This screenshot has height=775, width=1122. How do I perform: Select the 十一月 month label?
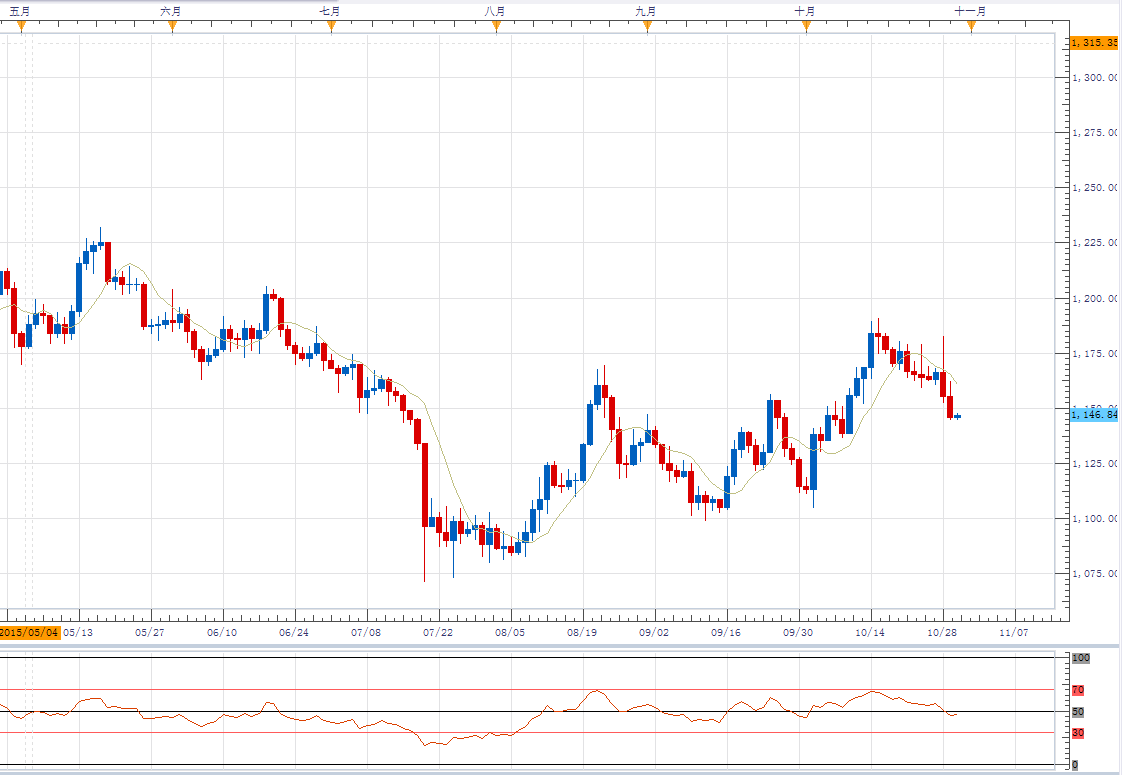(x=970, y=11)
